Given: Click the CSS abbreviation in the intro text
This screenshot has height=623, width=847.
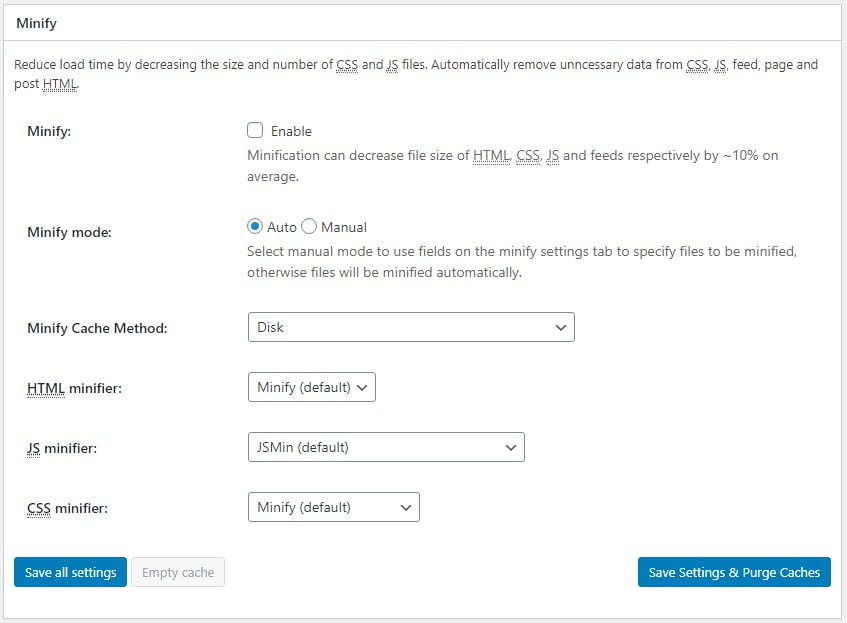Looking at the screenshot, I should pyautogui.click(x=347, y=64).
